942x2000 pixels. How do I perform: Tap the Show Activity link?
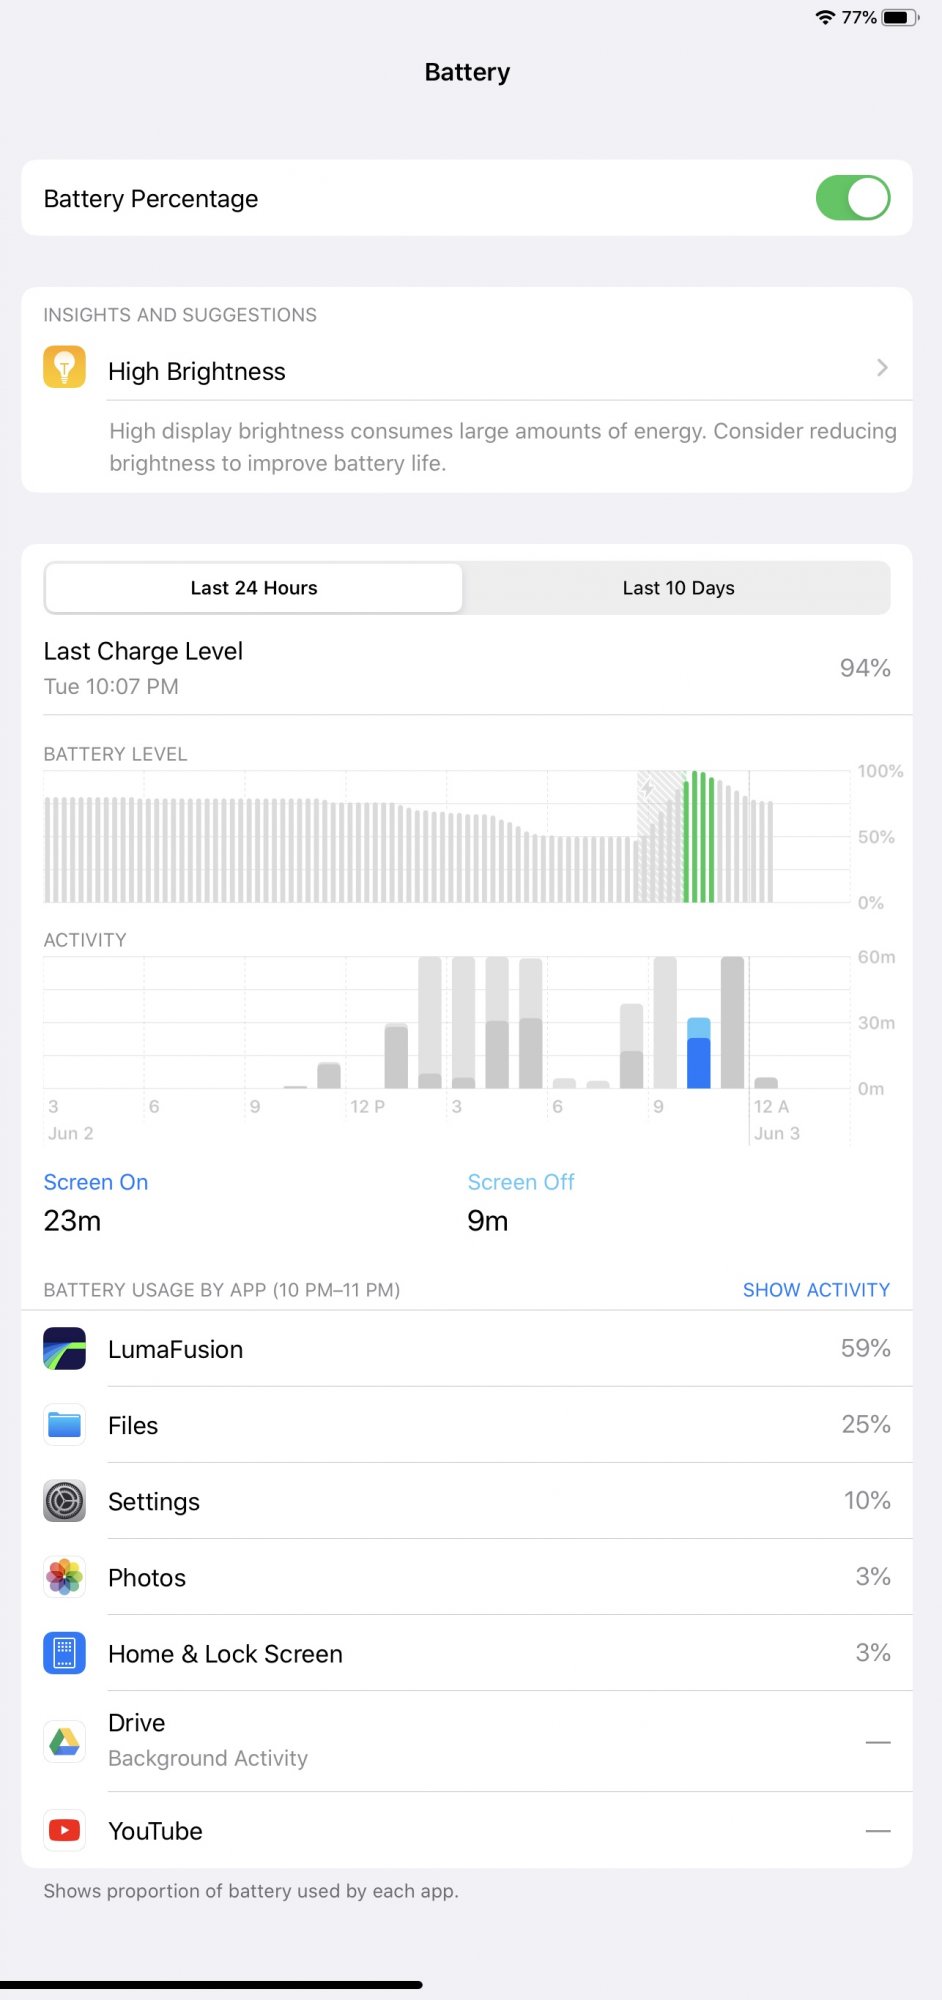pyautogui.click(x=815, y=1290)
